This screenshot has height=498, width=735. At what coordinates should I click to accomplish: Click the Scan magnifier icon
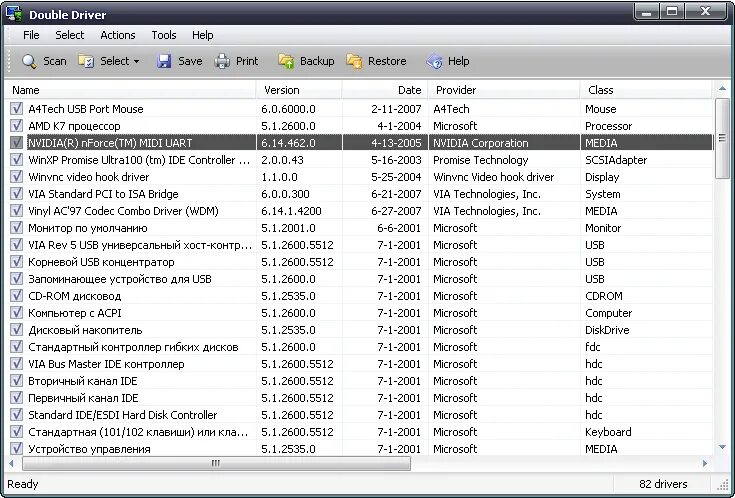tap(29, 61)
